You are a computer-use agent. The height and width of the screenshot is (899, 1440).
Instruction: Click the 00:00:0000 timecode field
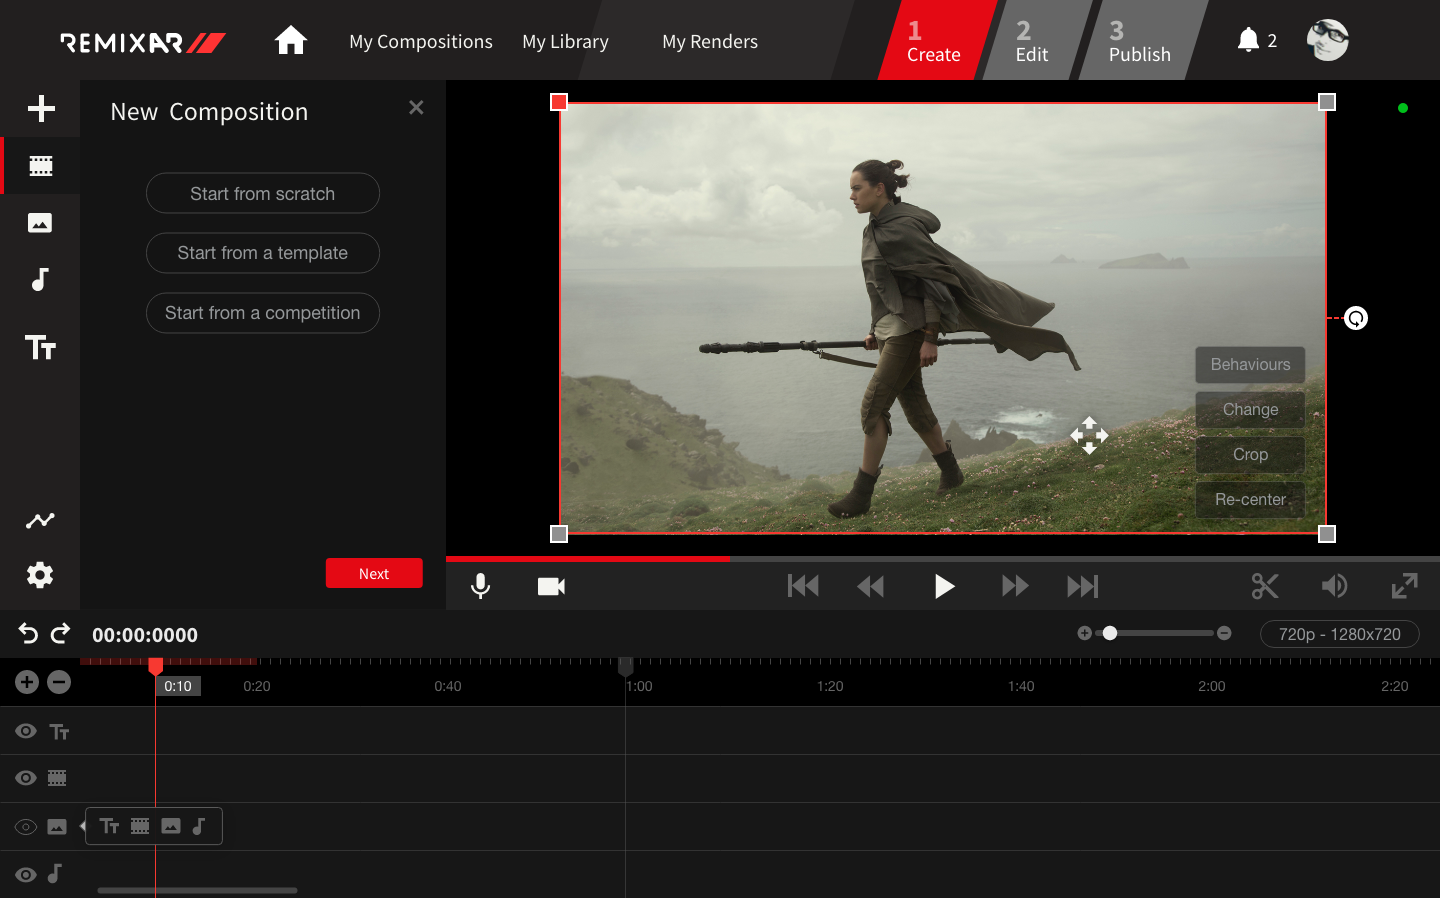pos(145,634)
